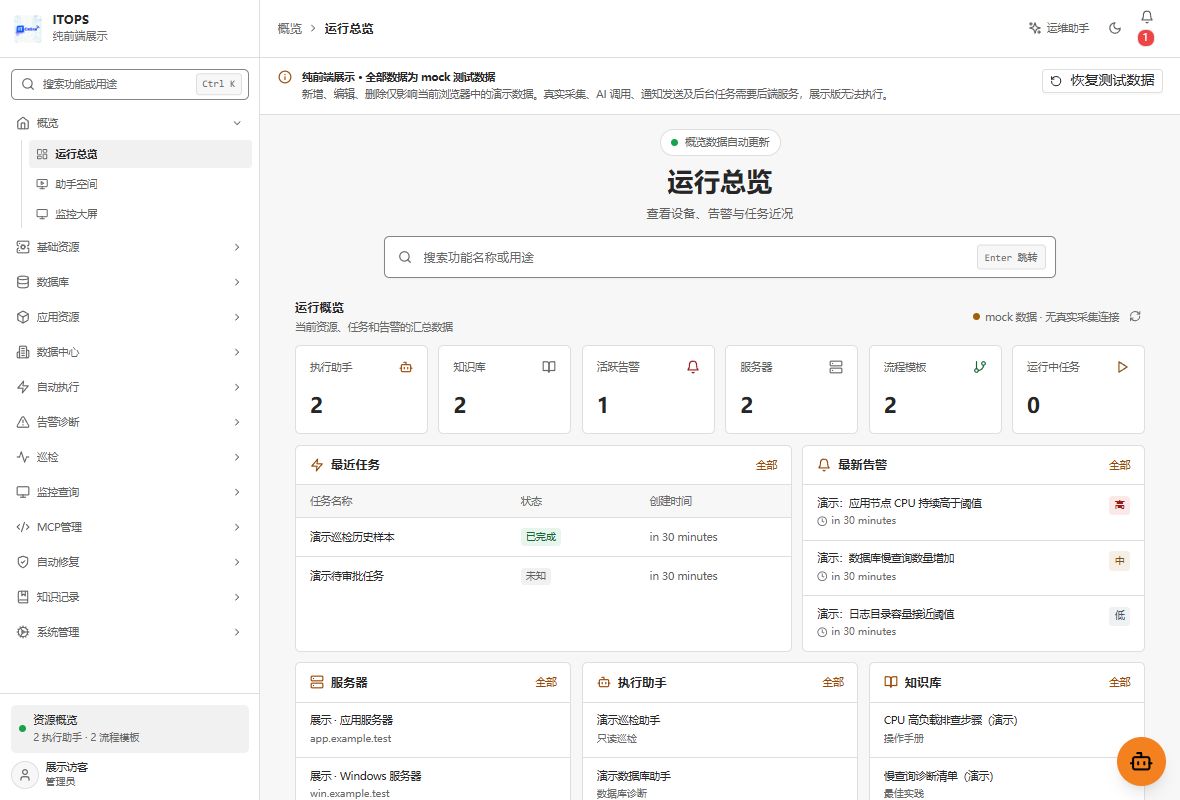Click the 资源概览 status card
Viewport: 1180px width, 800px height.
129,729
